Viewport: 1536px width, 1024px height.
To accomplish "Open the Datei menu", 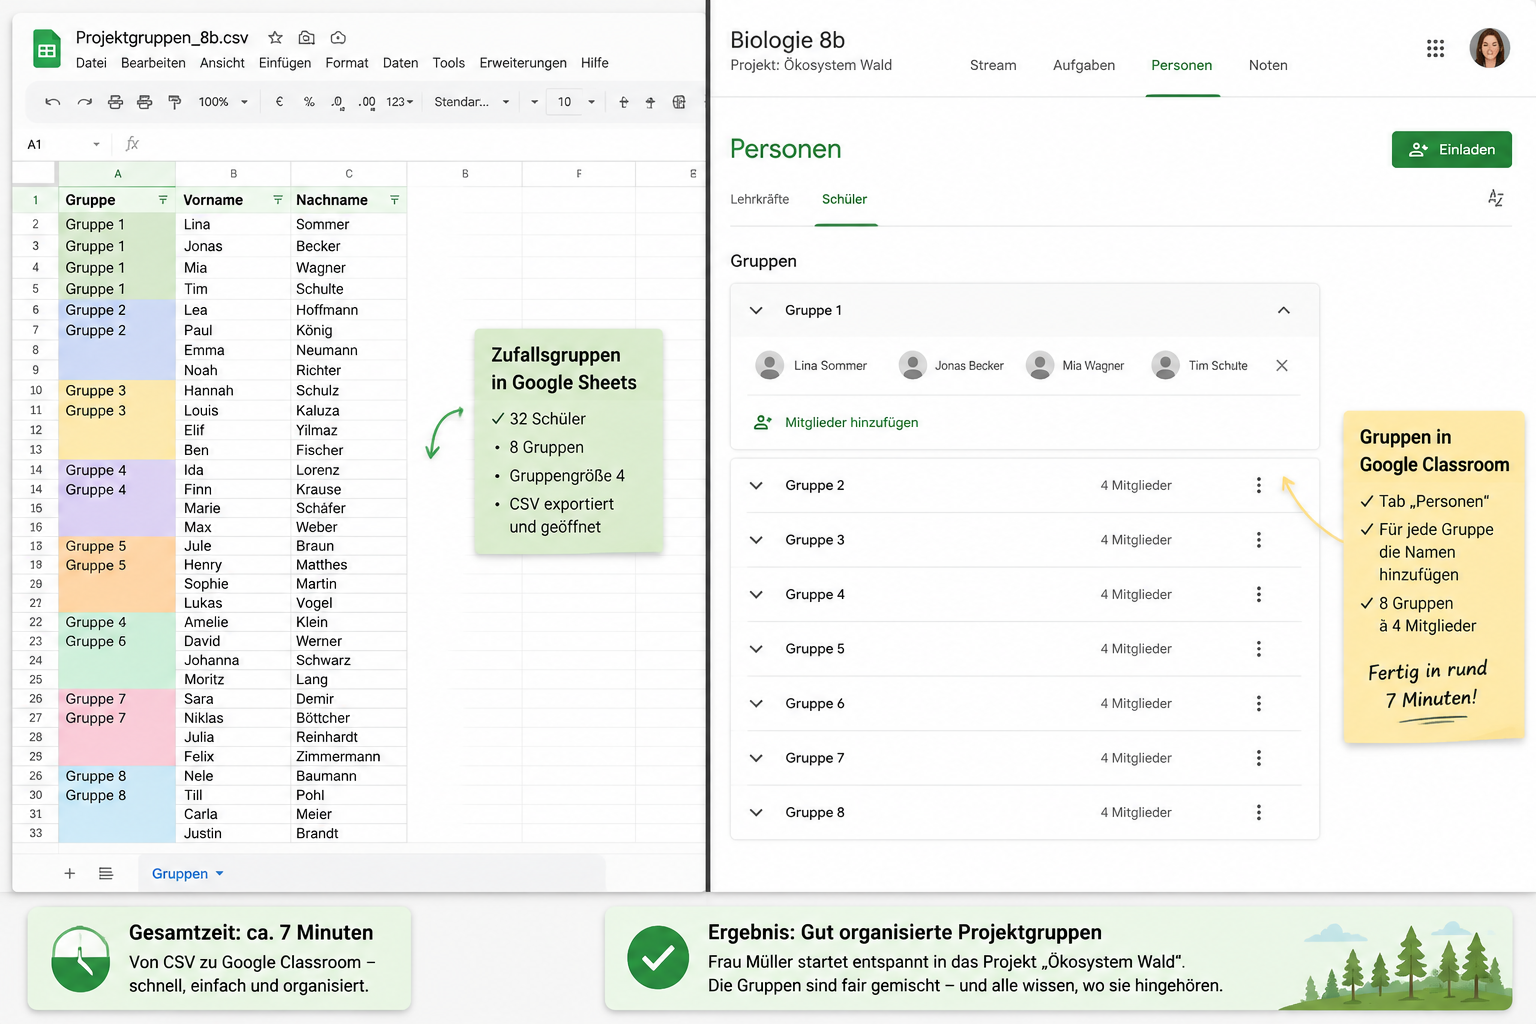I will [x=91, y=62].
